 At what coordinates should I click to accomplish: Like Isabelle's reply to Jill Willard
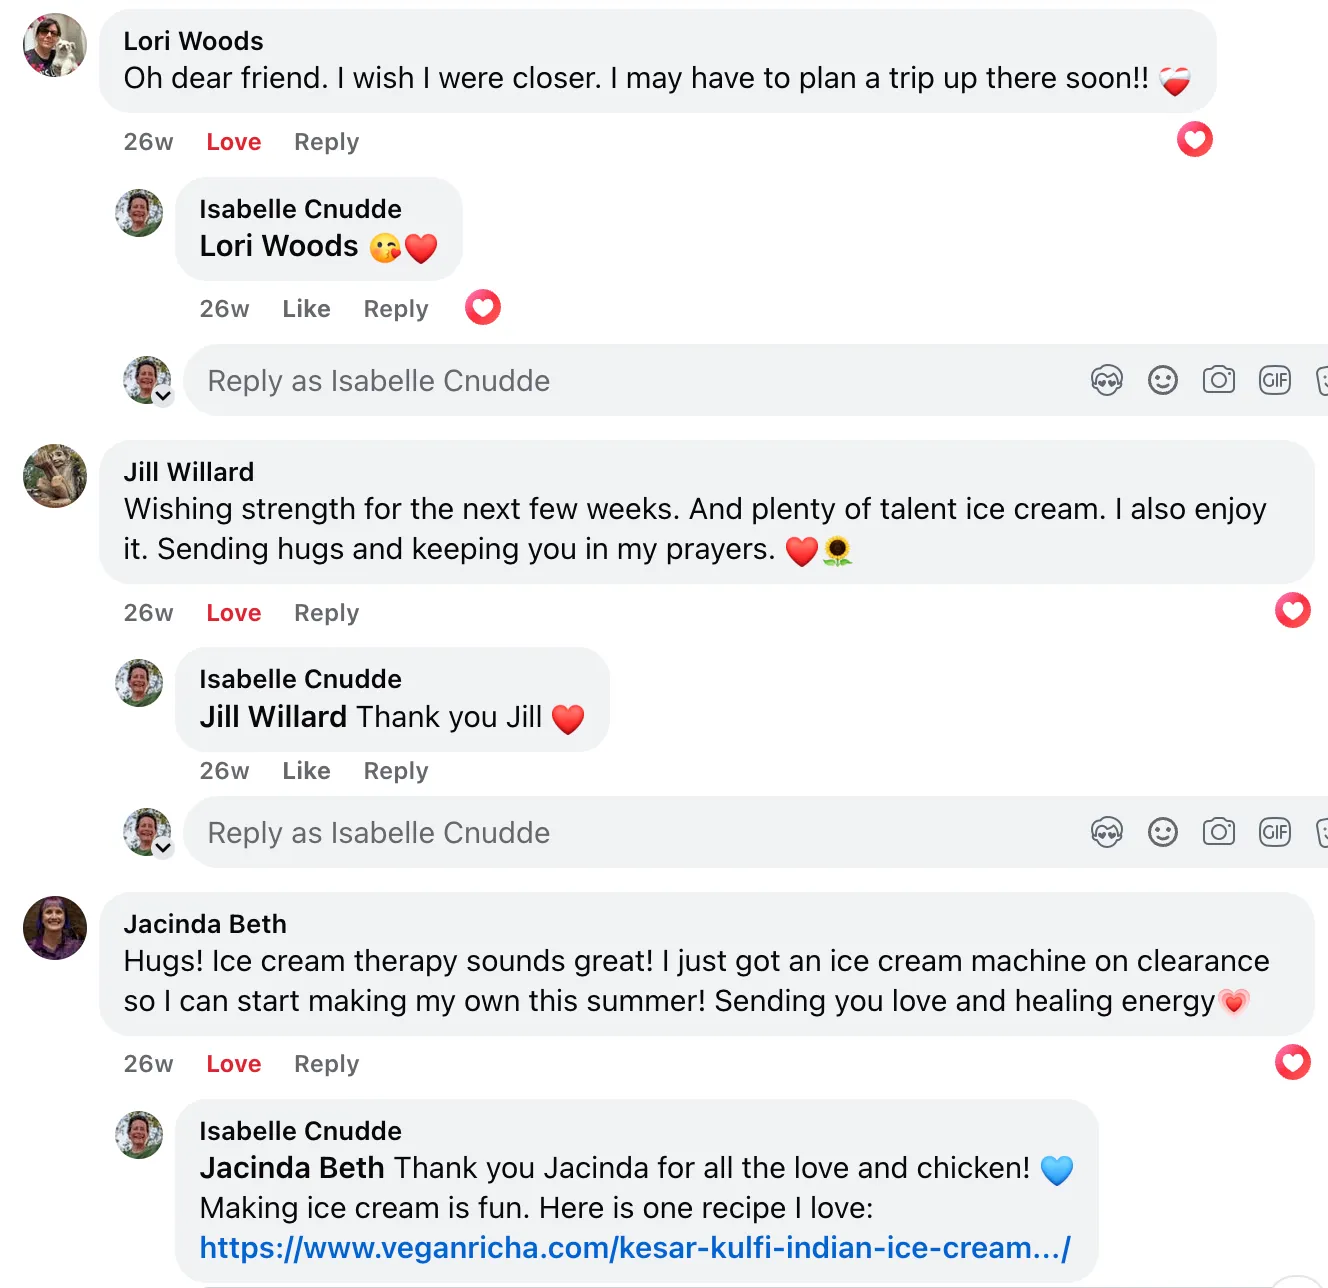(x=306, y=771)
